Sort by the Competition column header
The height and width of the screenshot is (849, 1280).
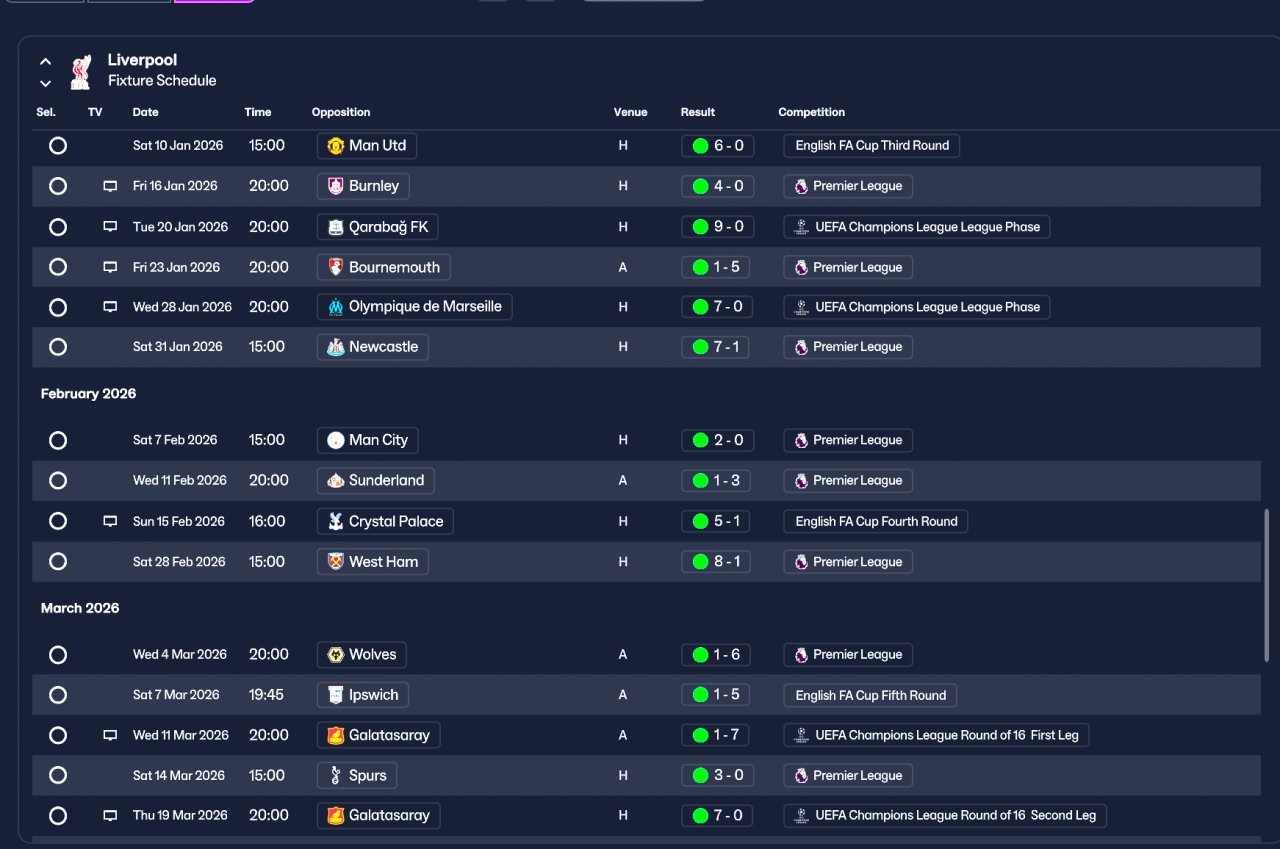click(812, 112)
